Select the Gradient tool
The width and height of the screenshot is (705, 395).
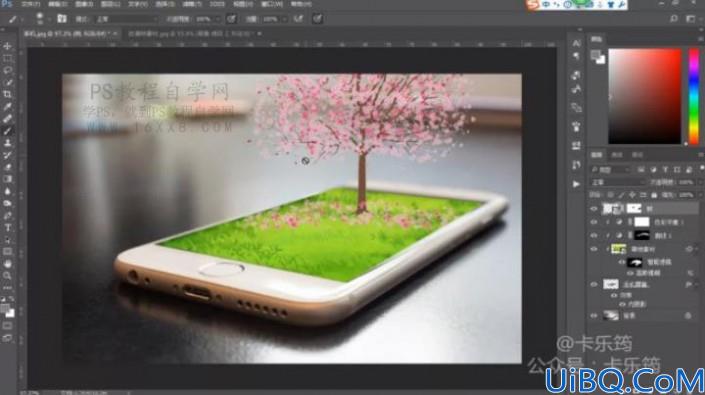7,179
